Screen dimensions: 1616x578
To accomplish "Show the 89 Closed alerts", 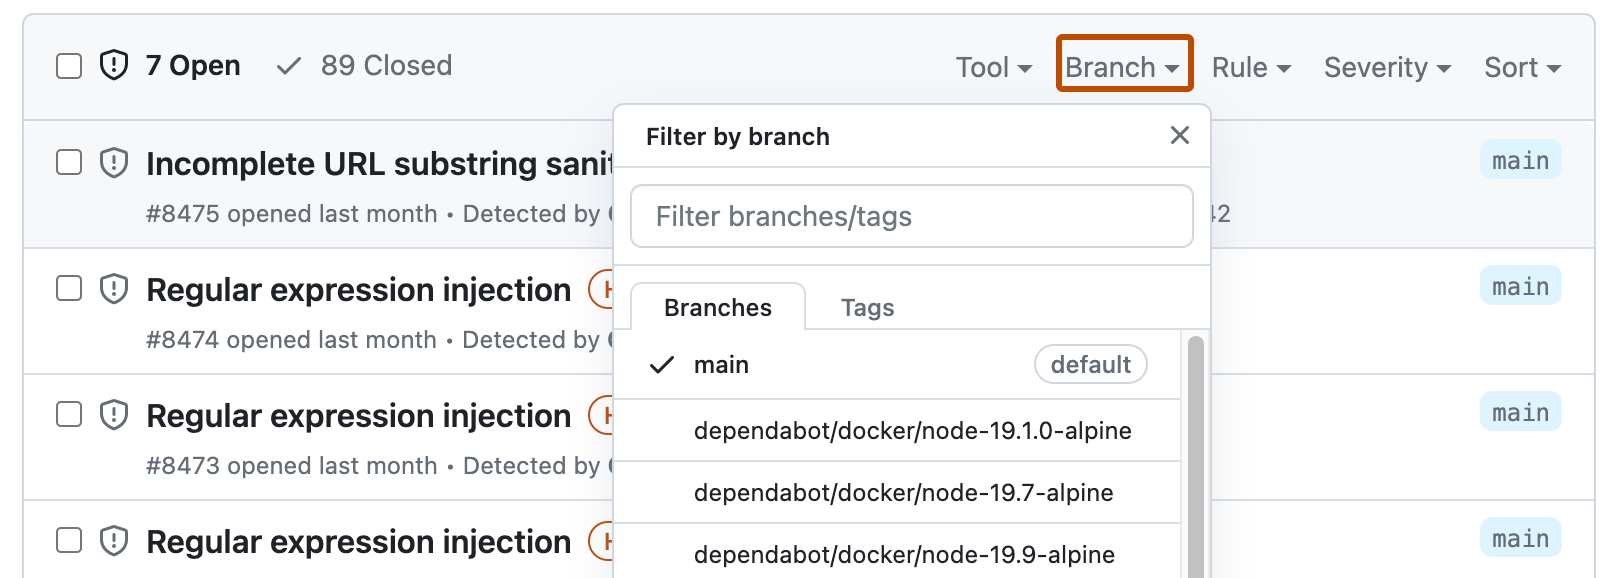I will coord(385,66).
